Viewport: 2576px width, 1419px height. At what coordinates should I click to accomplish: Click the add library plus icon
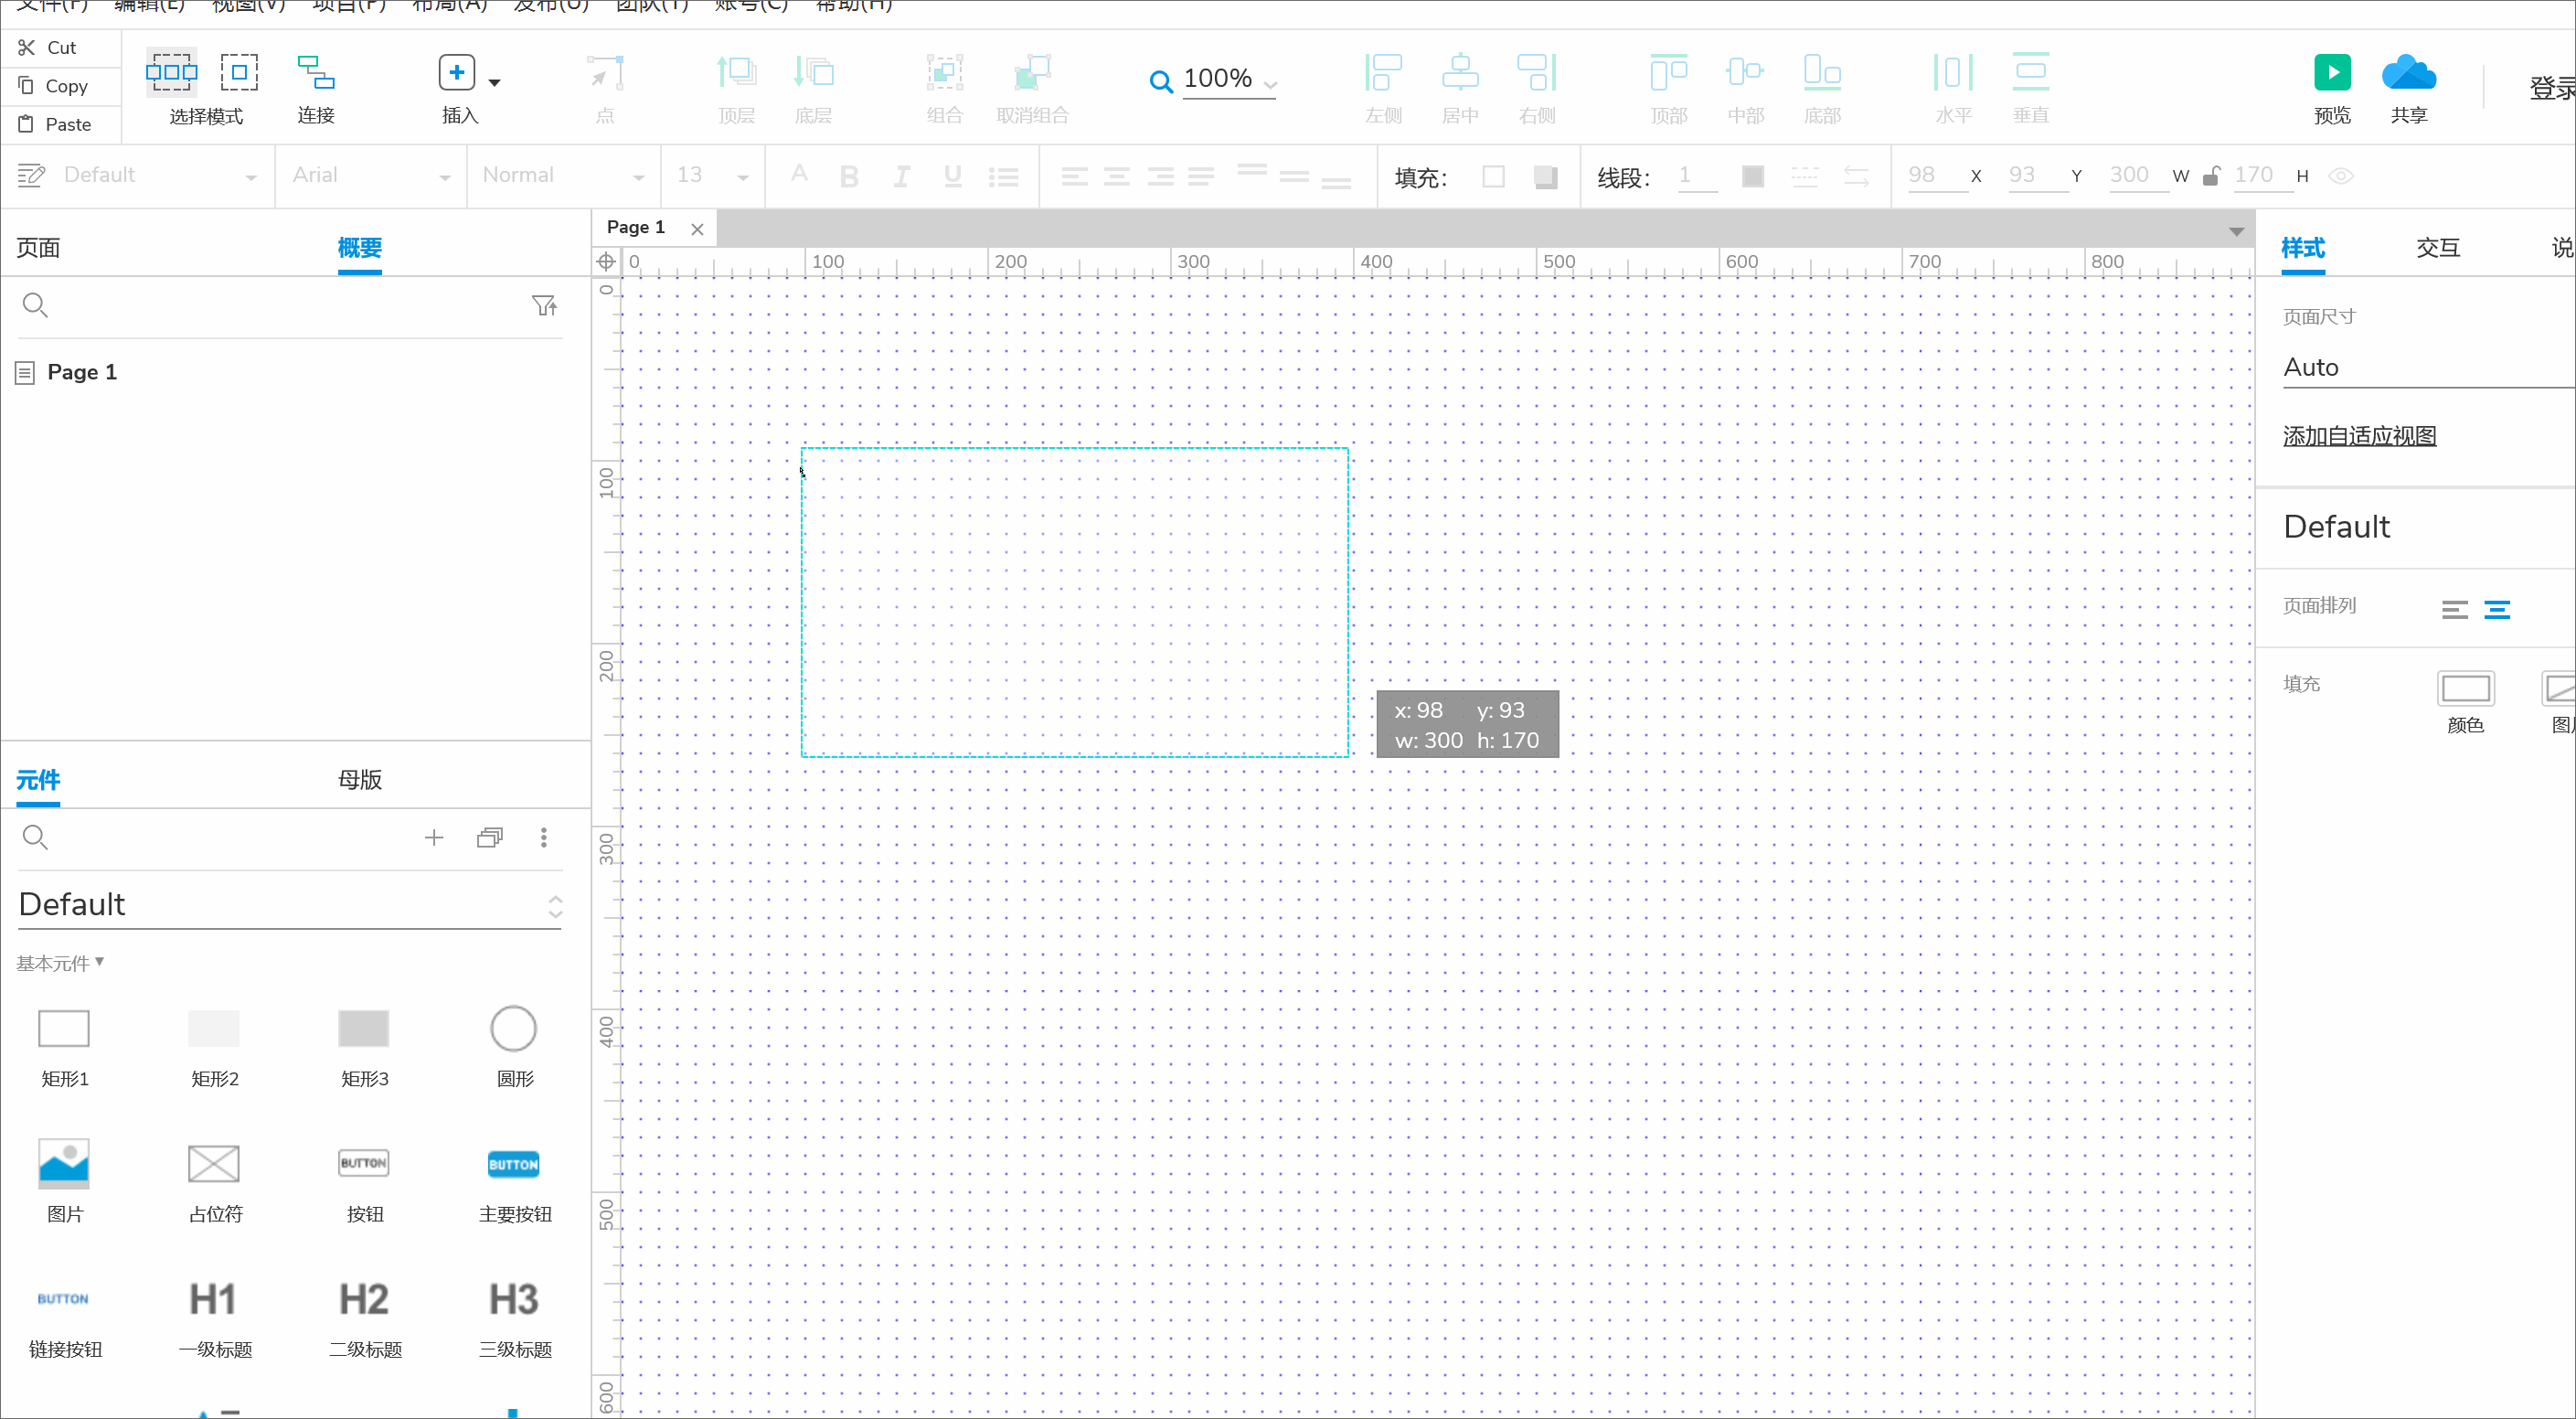click(x=433, y=838)
